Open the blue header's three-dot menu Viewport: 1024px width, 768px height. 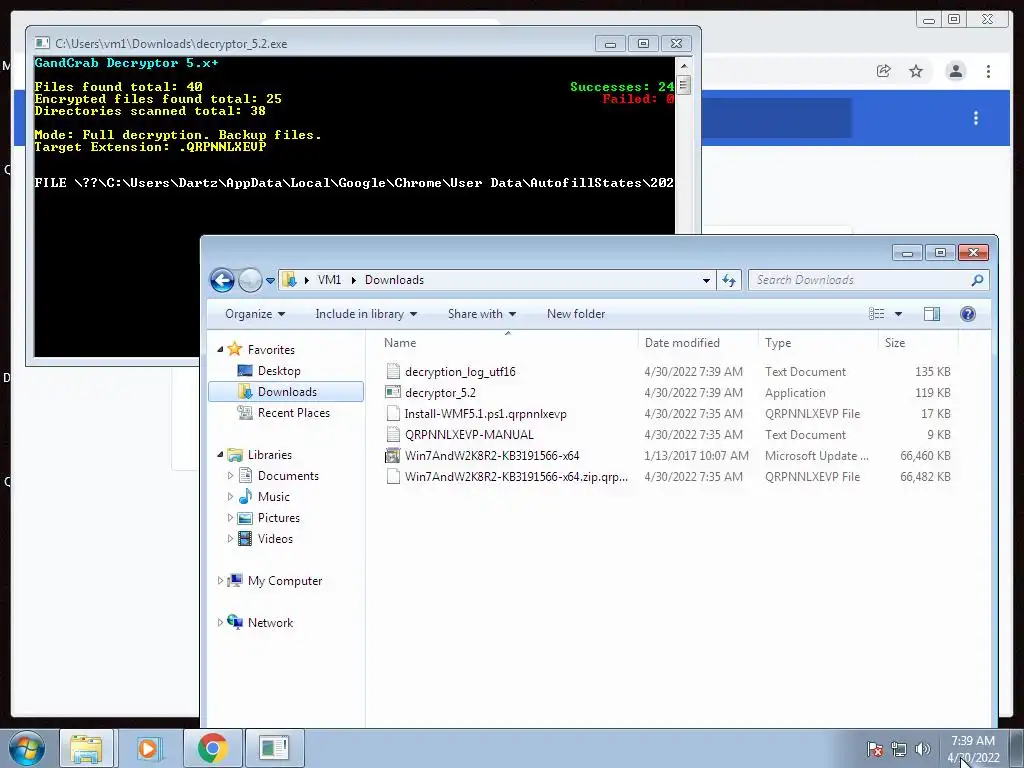[976, 118]
